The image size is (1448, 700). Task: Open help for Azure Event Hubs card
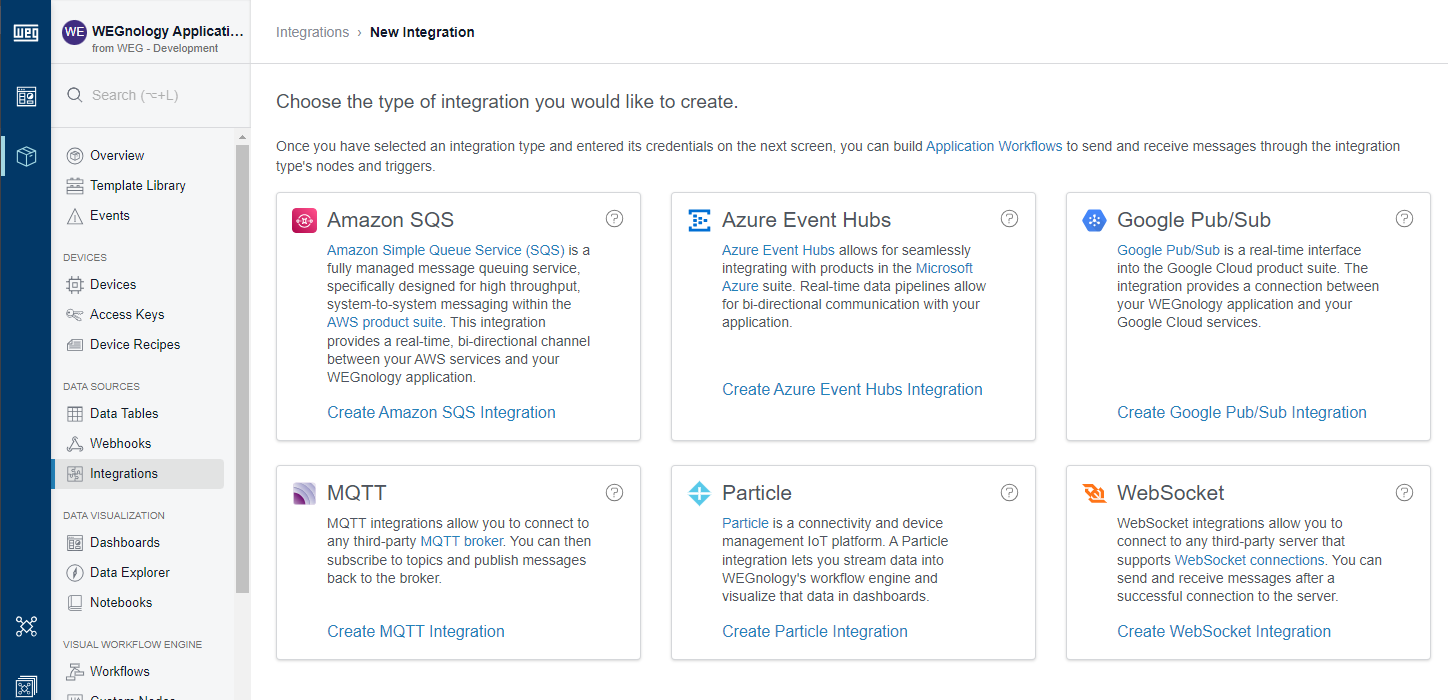click(x=1010, y=219)
